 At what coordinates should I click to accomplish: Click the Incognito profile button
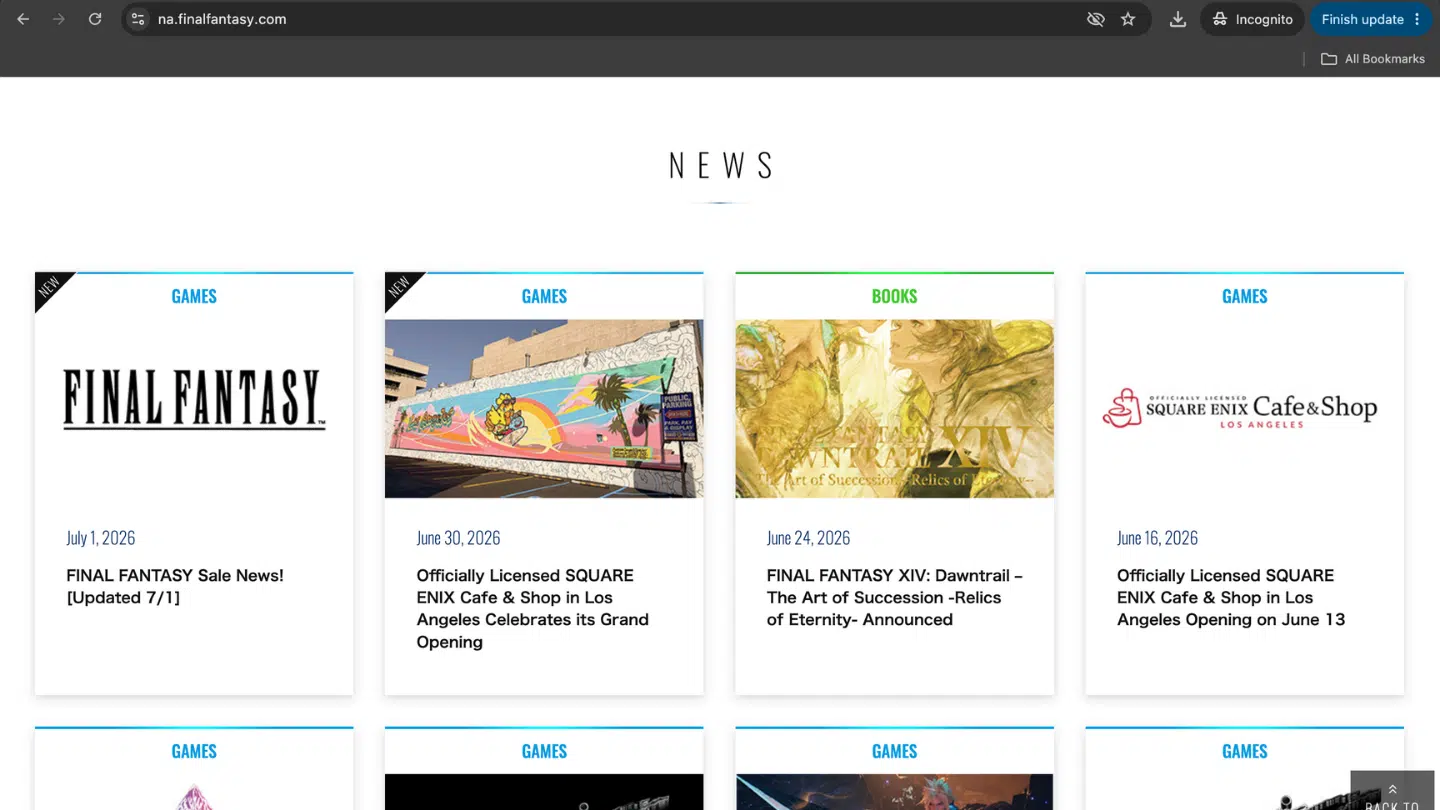point(1252,19)
